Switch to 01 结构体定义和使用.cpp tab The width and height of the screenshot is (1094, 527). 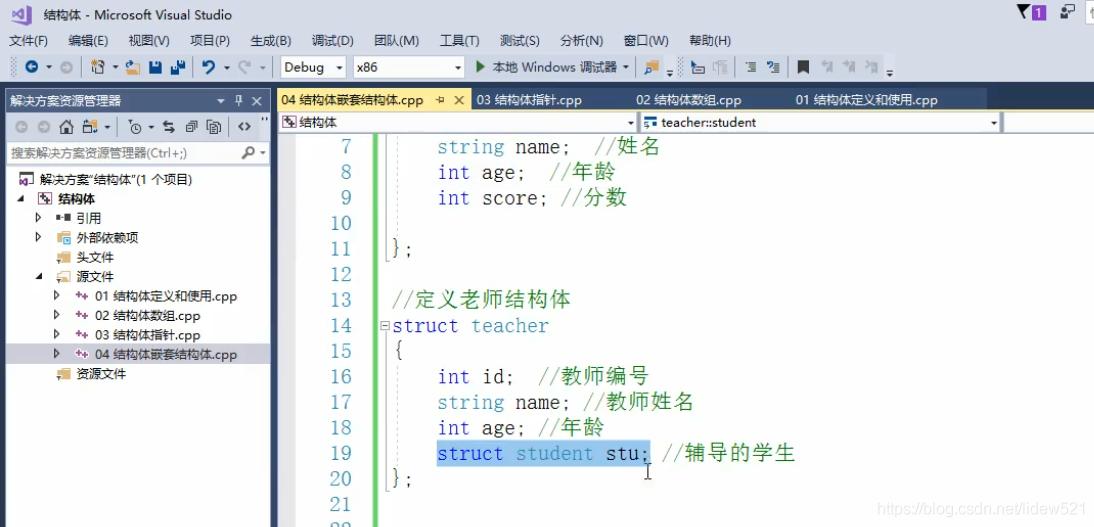click(x=867, y=101)
